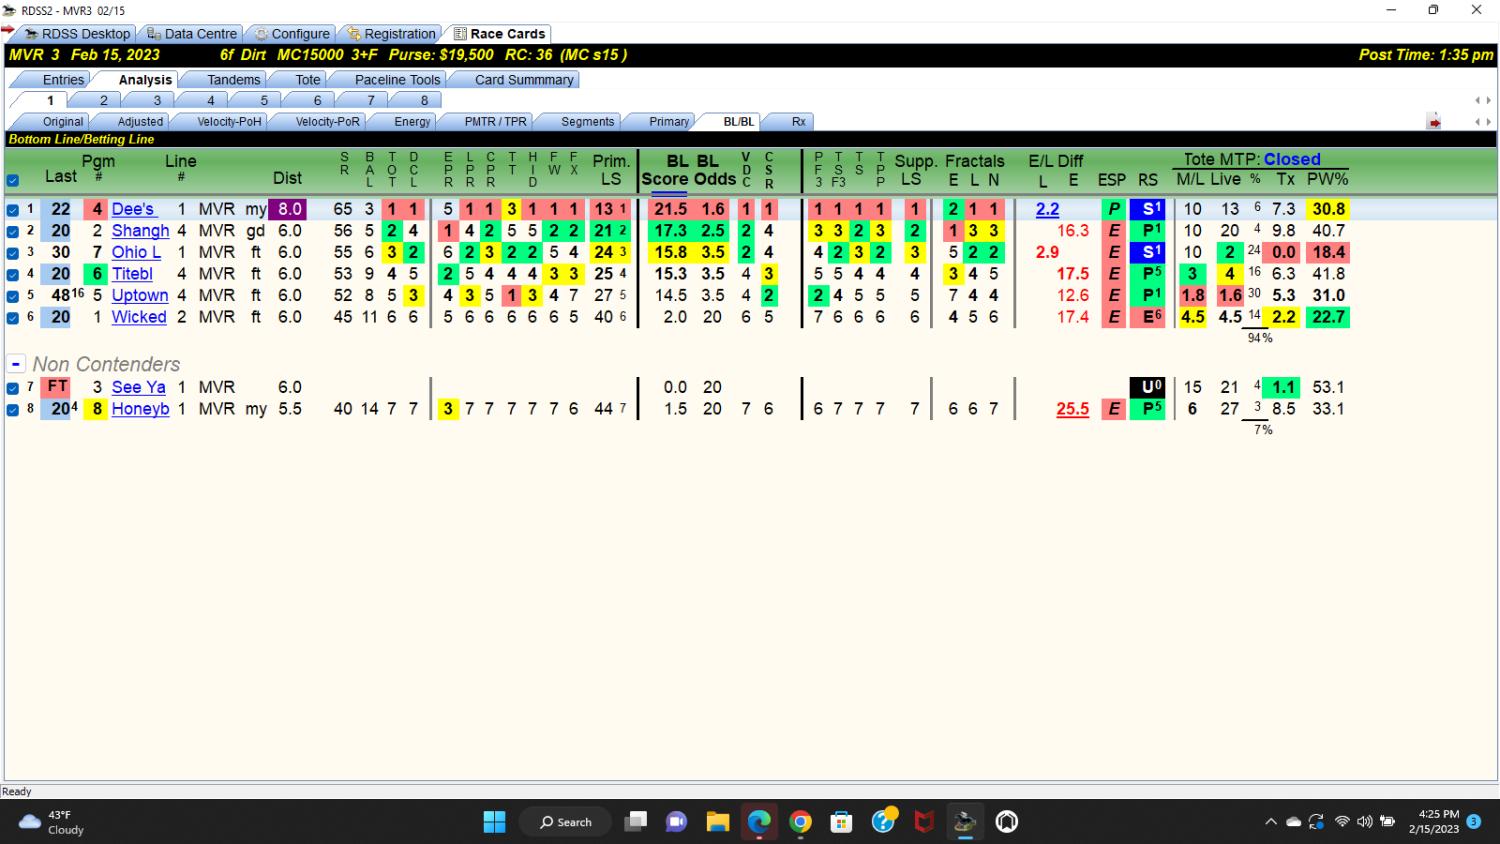Open Microsoft Store taskbar icon
The image size is (1500, 844).
pyautogui.click(x=841, y=822)
